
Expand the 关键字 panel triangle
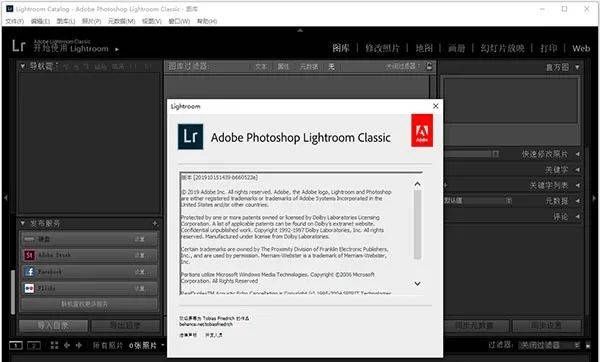click(x=577, y=170)
